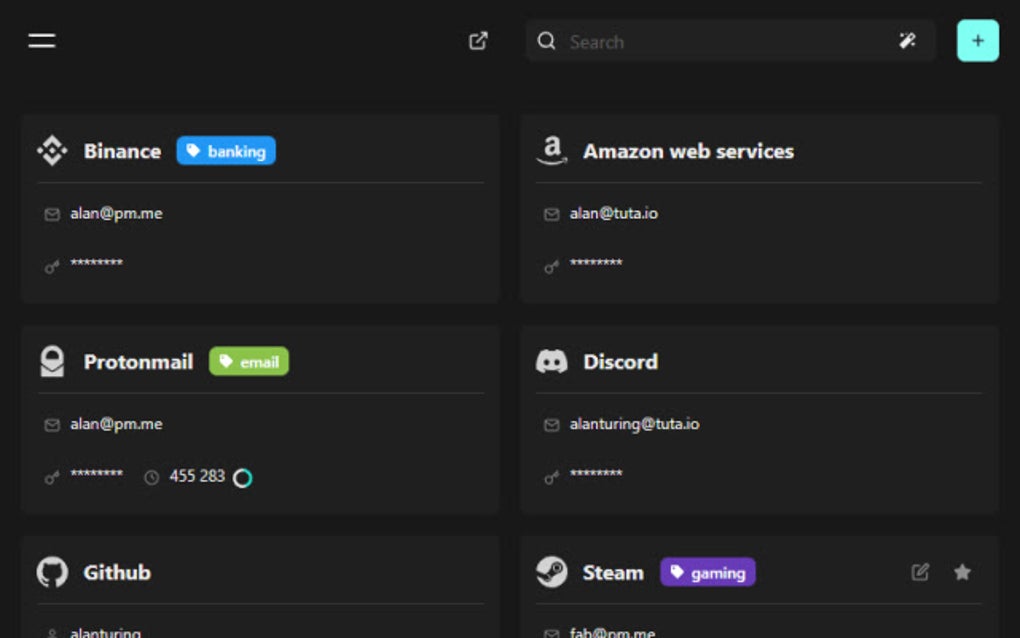Image resolution: width=1020 pixels, height=638 pixels.
Task: Click the key icon on the Binance card
Action: click(51, 265)
